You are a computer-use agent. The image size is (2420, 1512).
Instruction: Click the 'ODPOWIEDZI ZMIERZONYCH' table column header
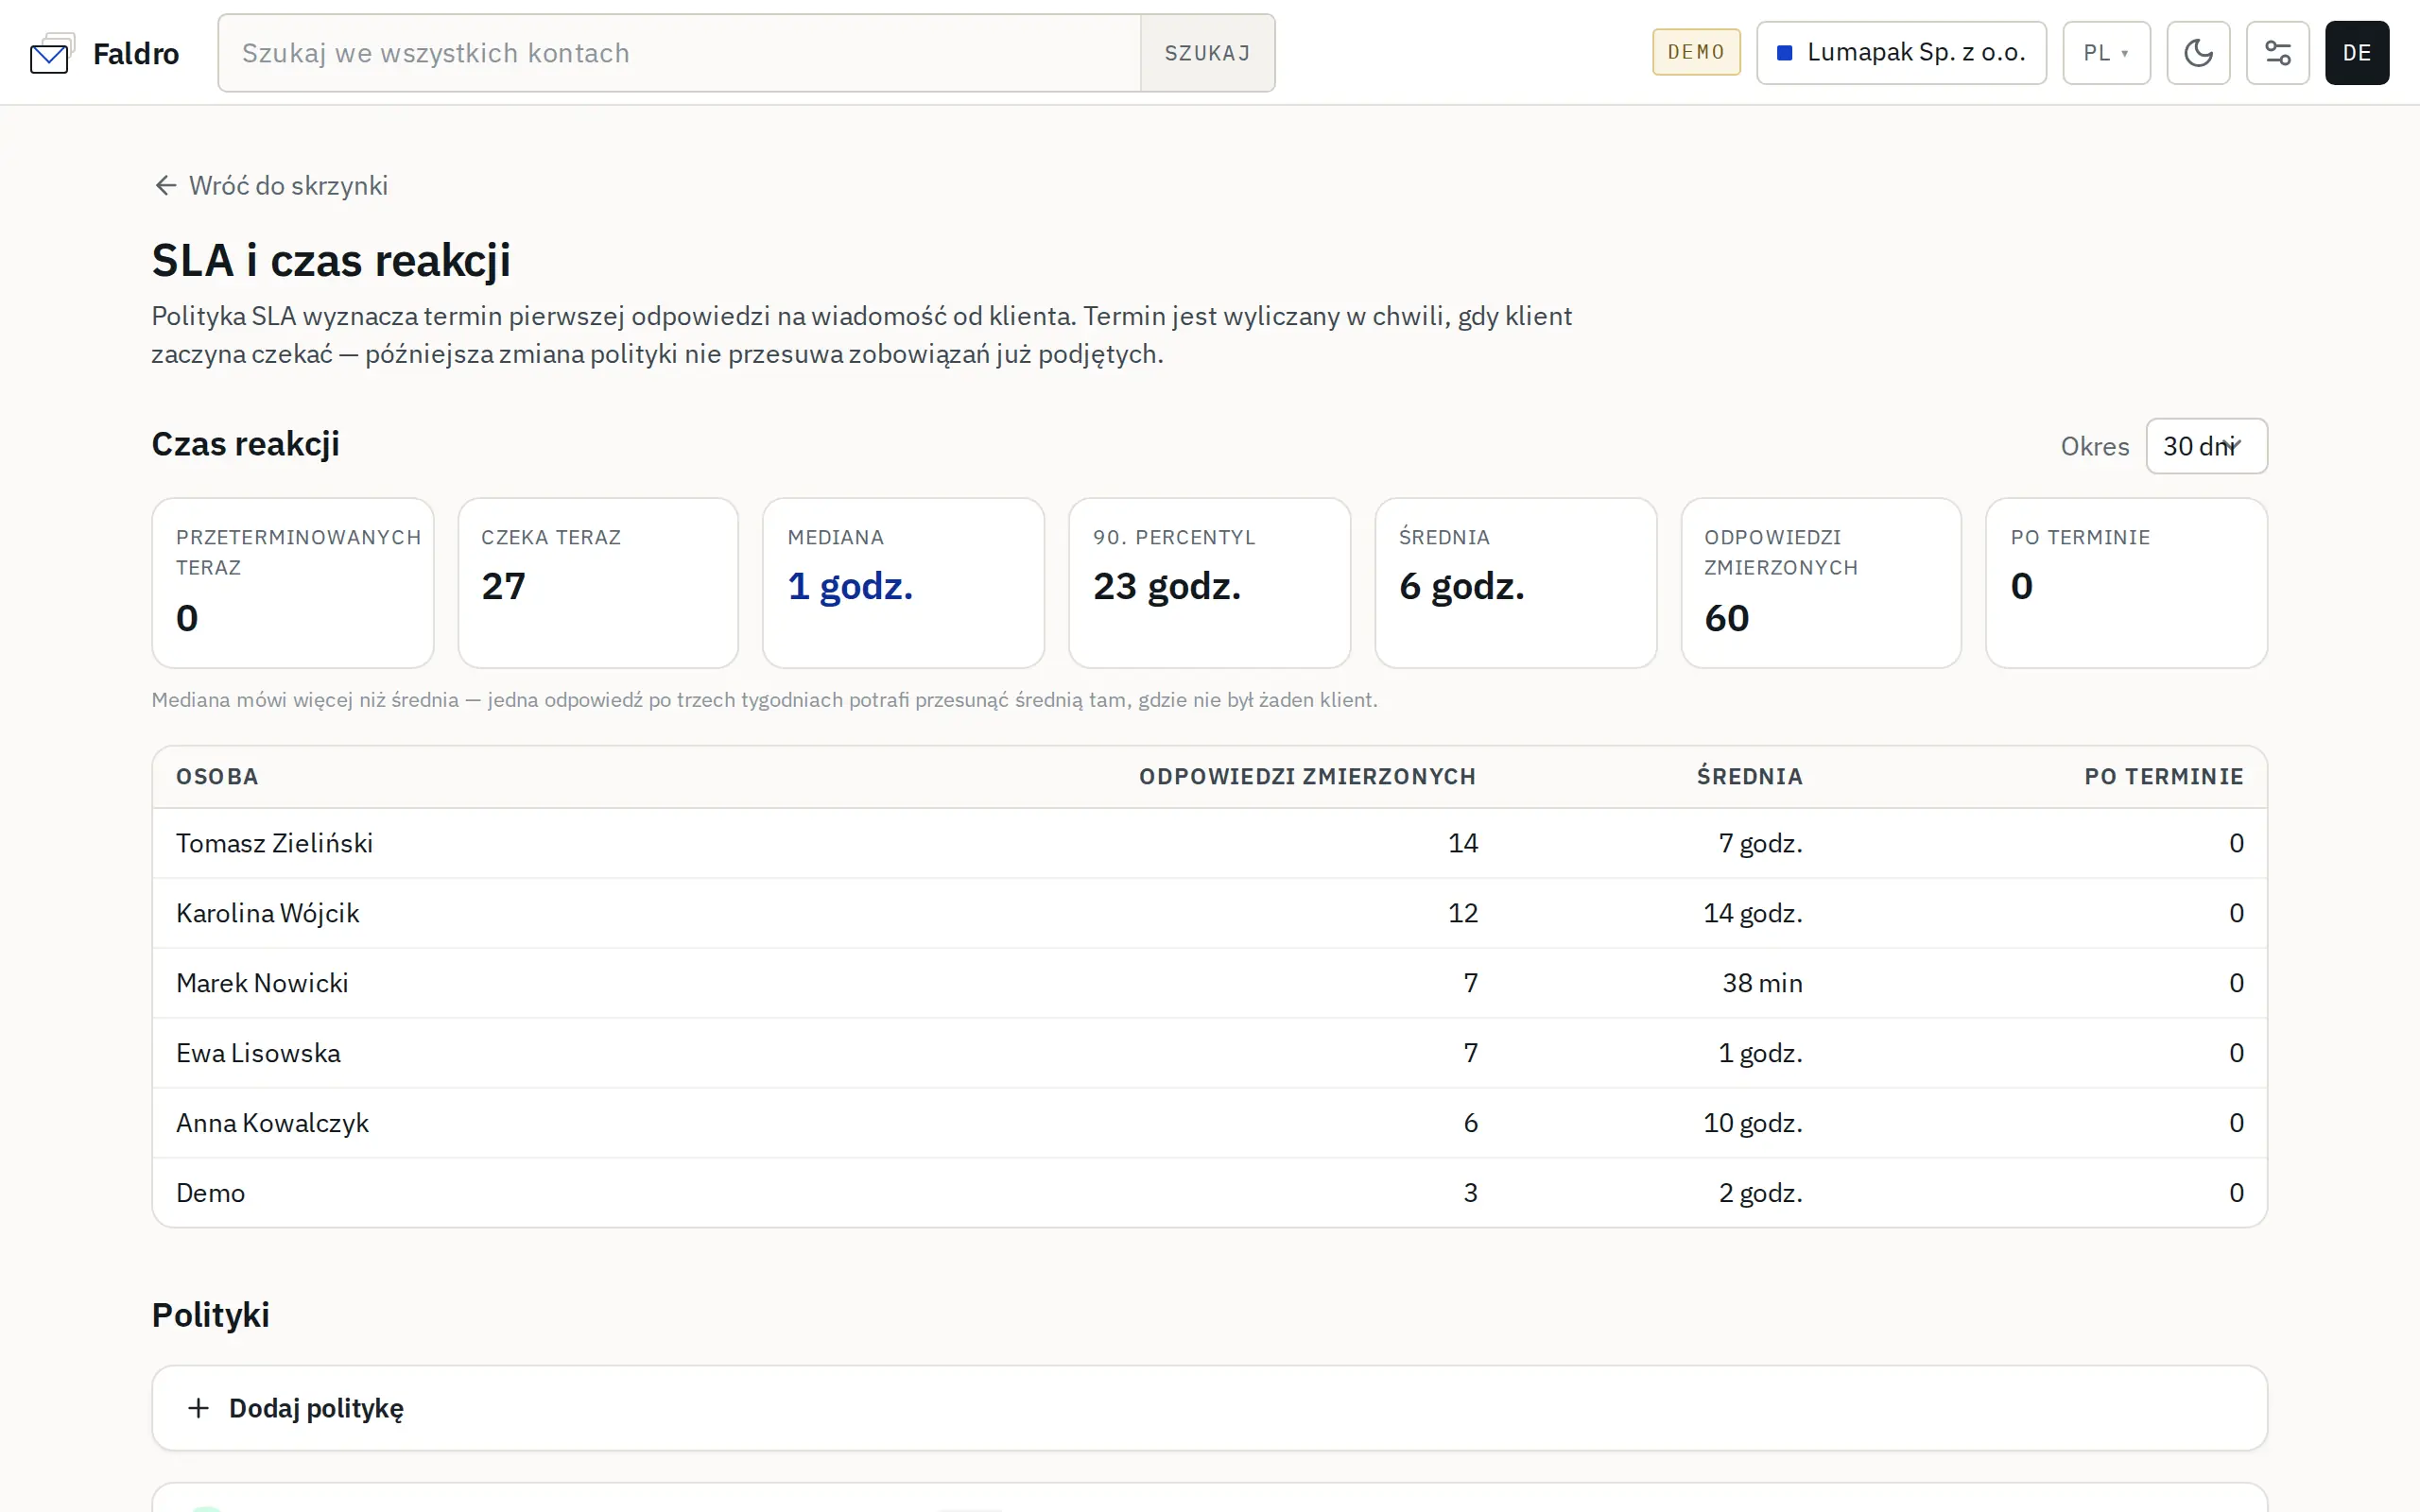point(1307,777)
